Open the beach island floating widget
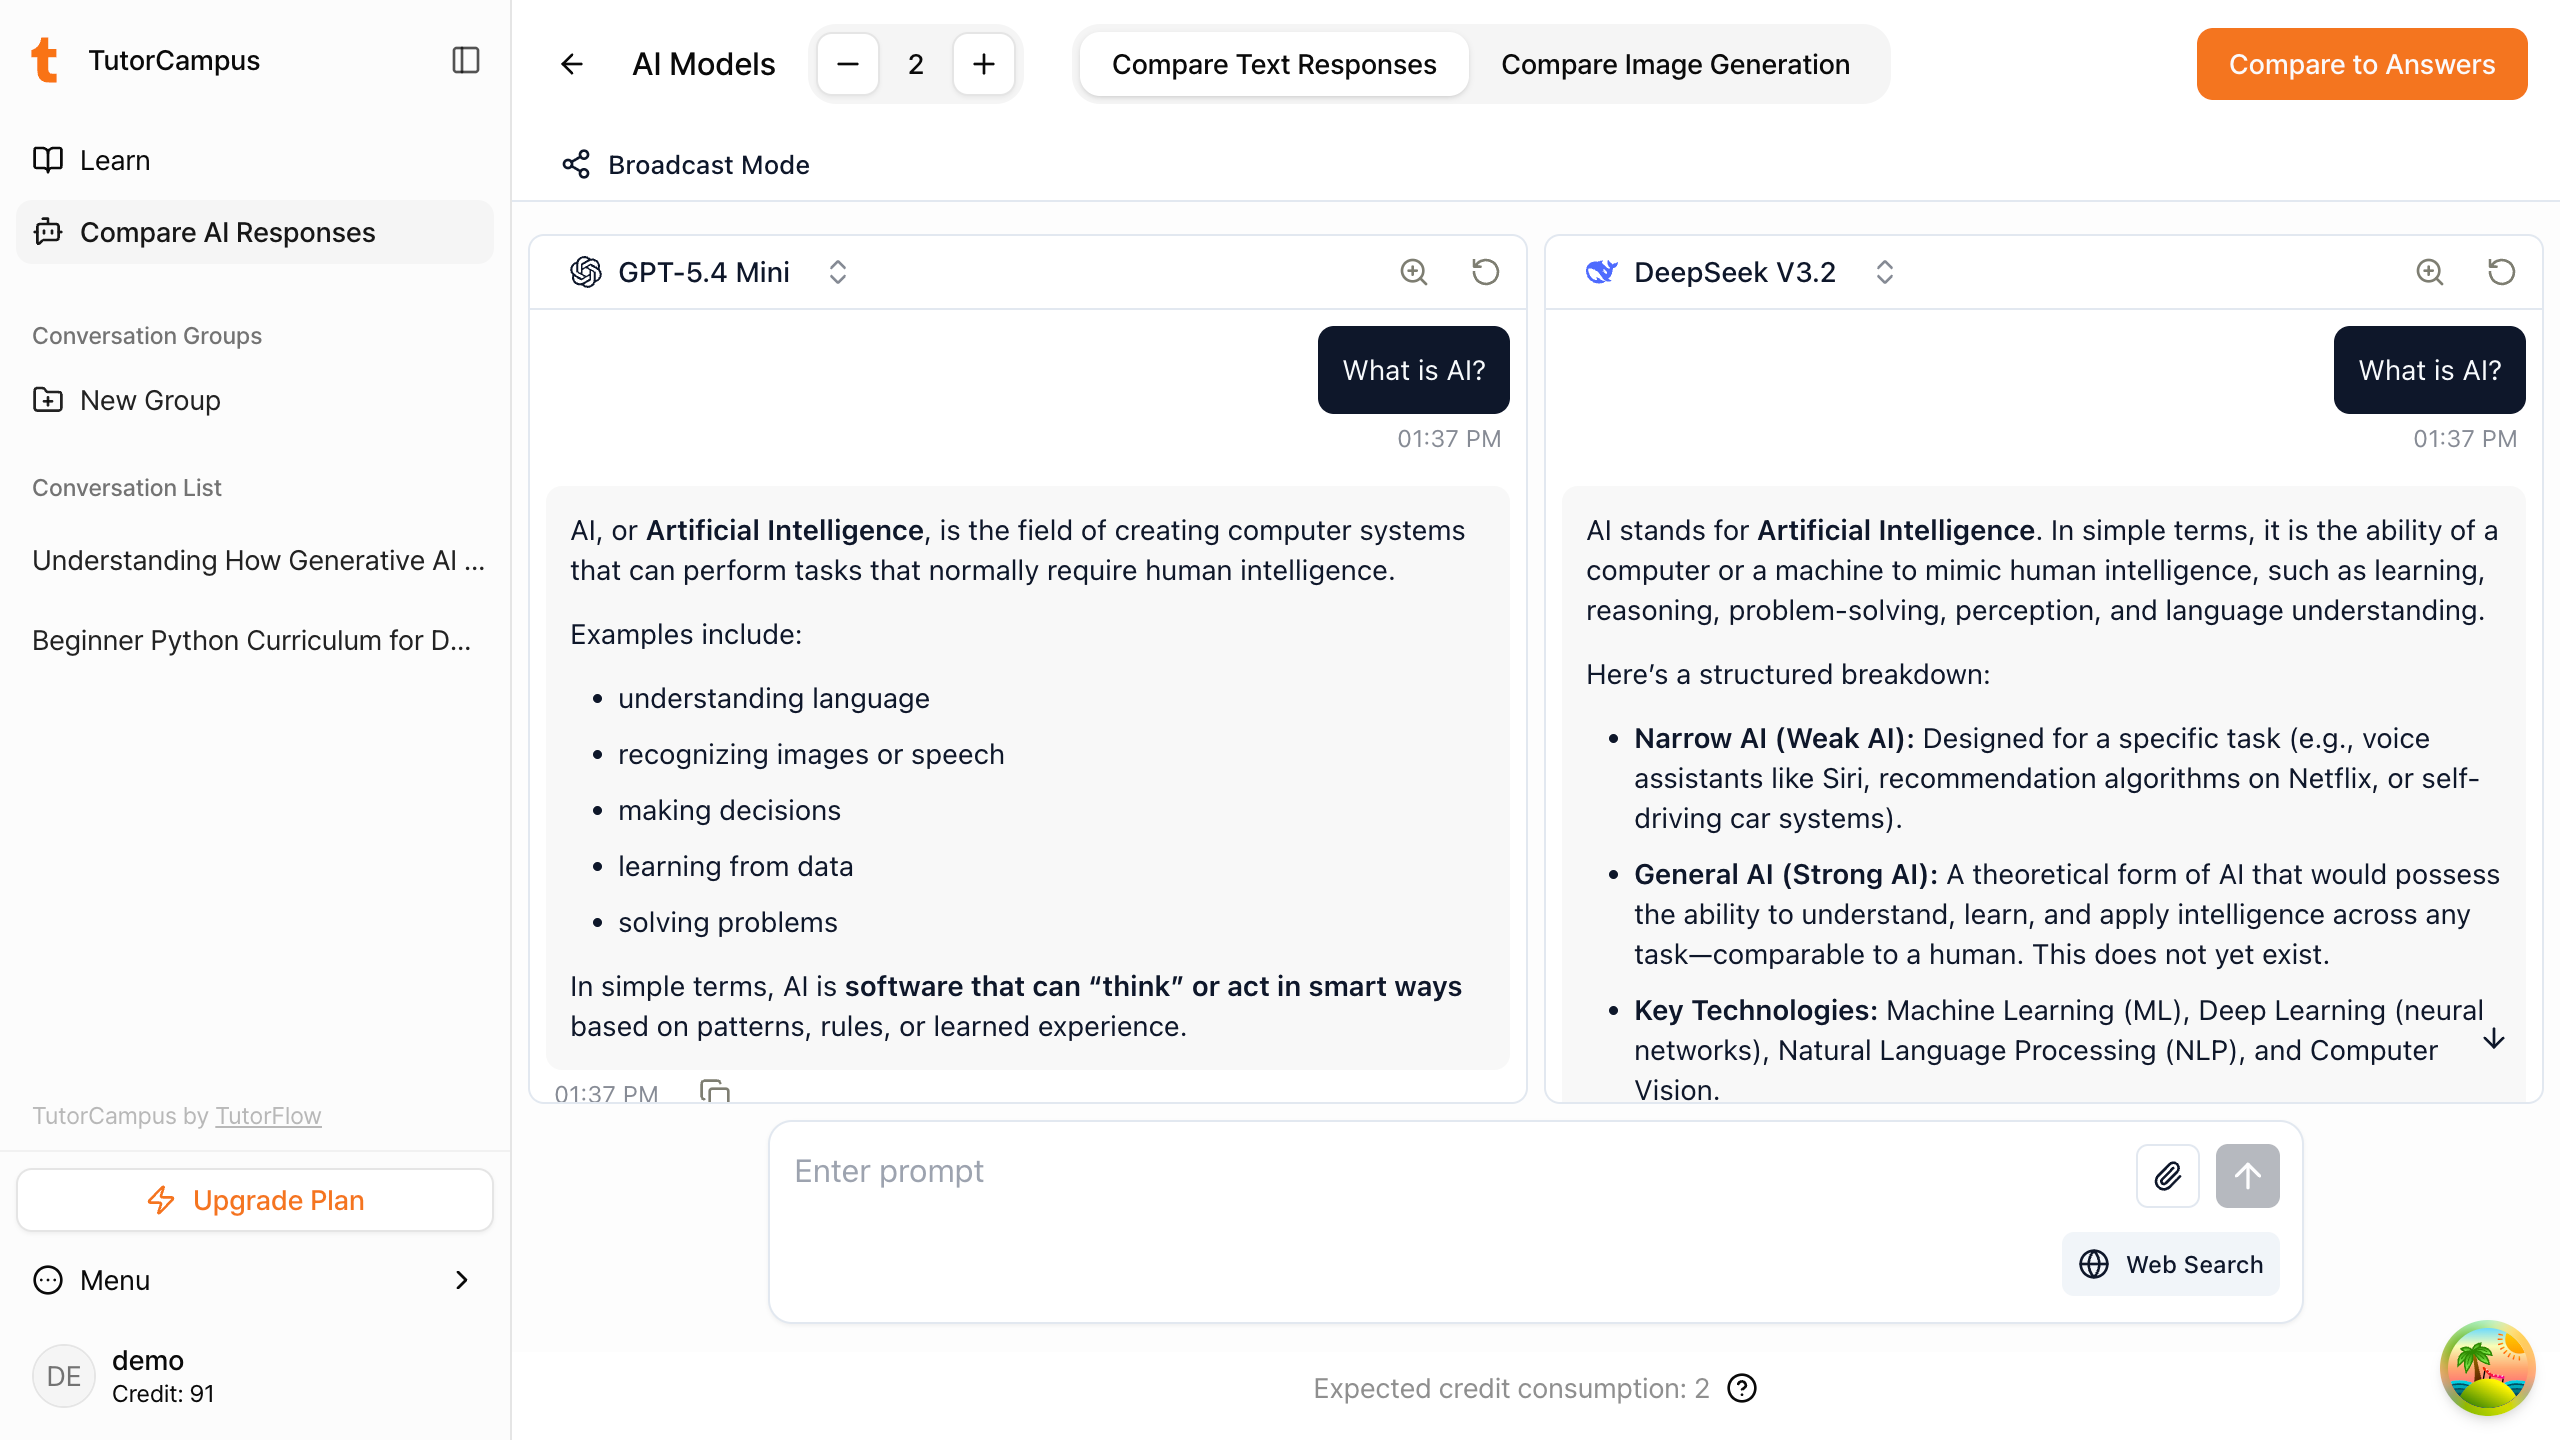The image size is (2560, 1440). pyautogui.click(x=2488, y=1368)
